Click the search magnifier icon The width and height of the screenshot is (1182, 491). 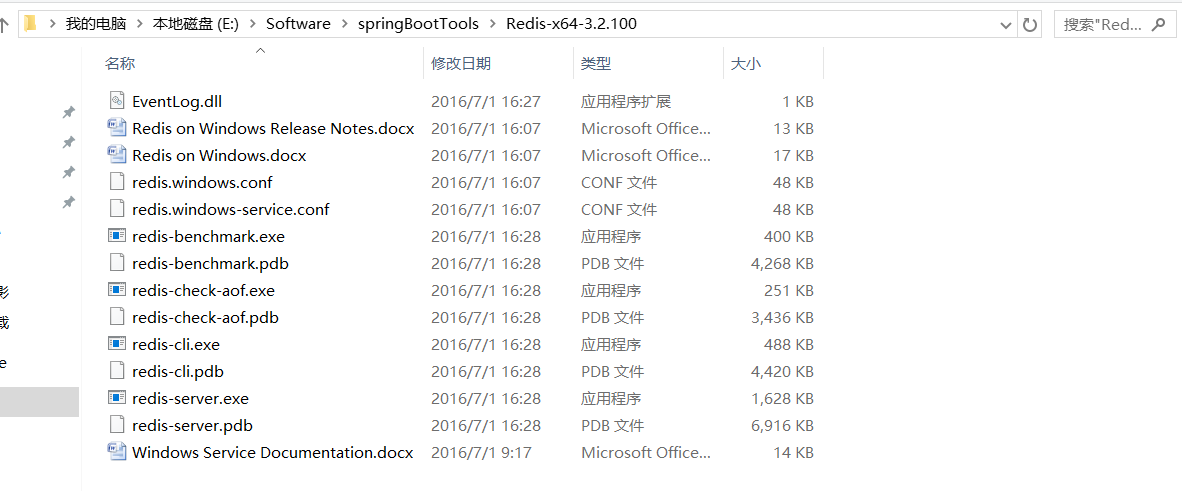(x=1158, y=25)
